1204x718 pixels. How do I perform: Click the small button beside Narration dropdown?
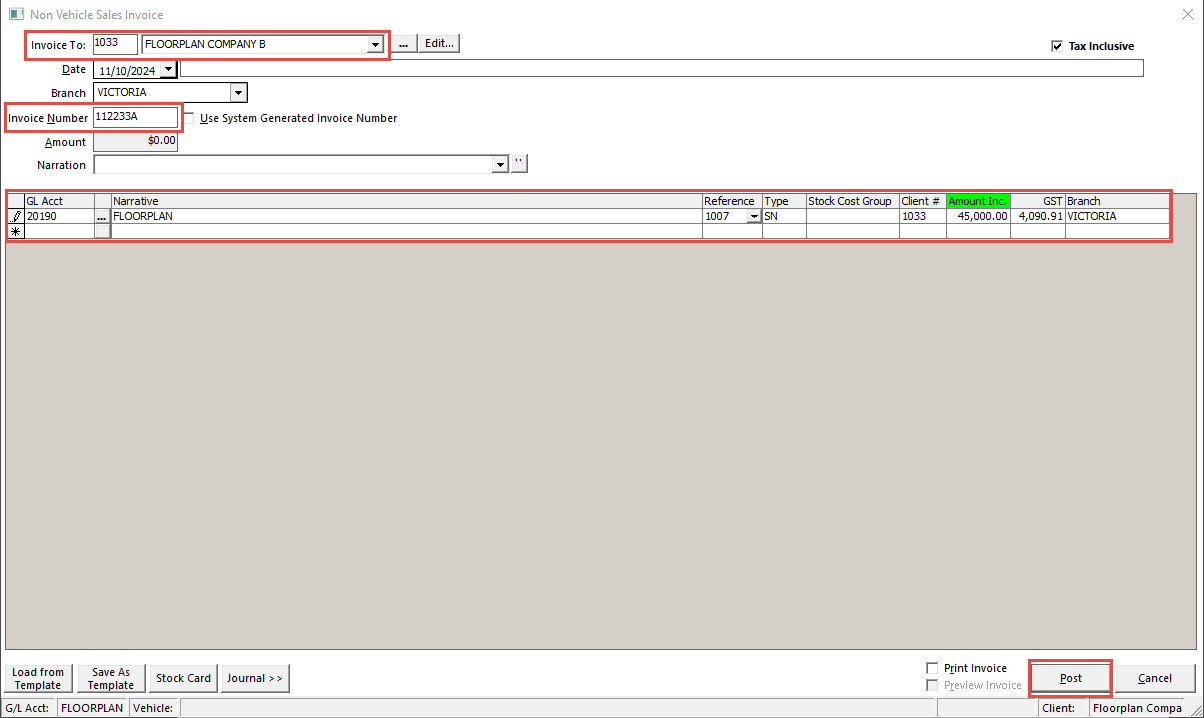click(x=519, y=164)
